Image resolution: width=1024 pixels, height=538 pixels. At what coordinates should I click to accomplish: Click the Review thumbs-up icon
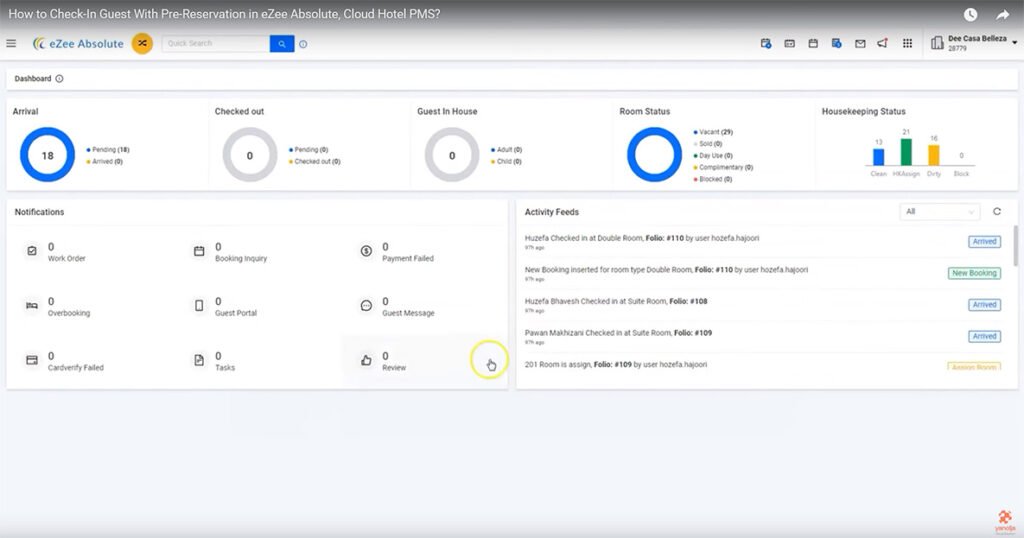pos(366,360)
